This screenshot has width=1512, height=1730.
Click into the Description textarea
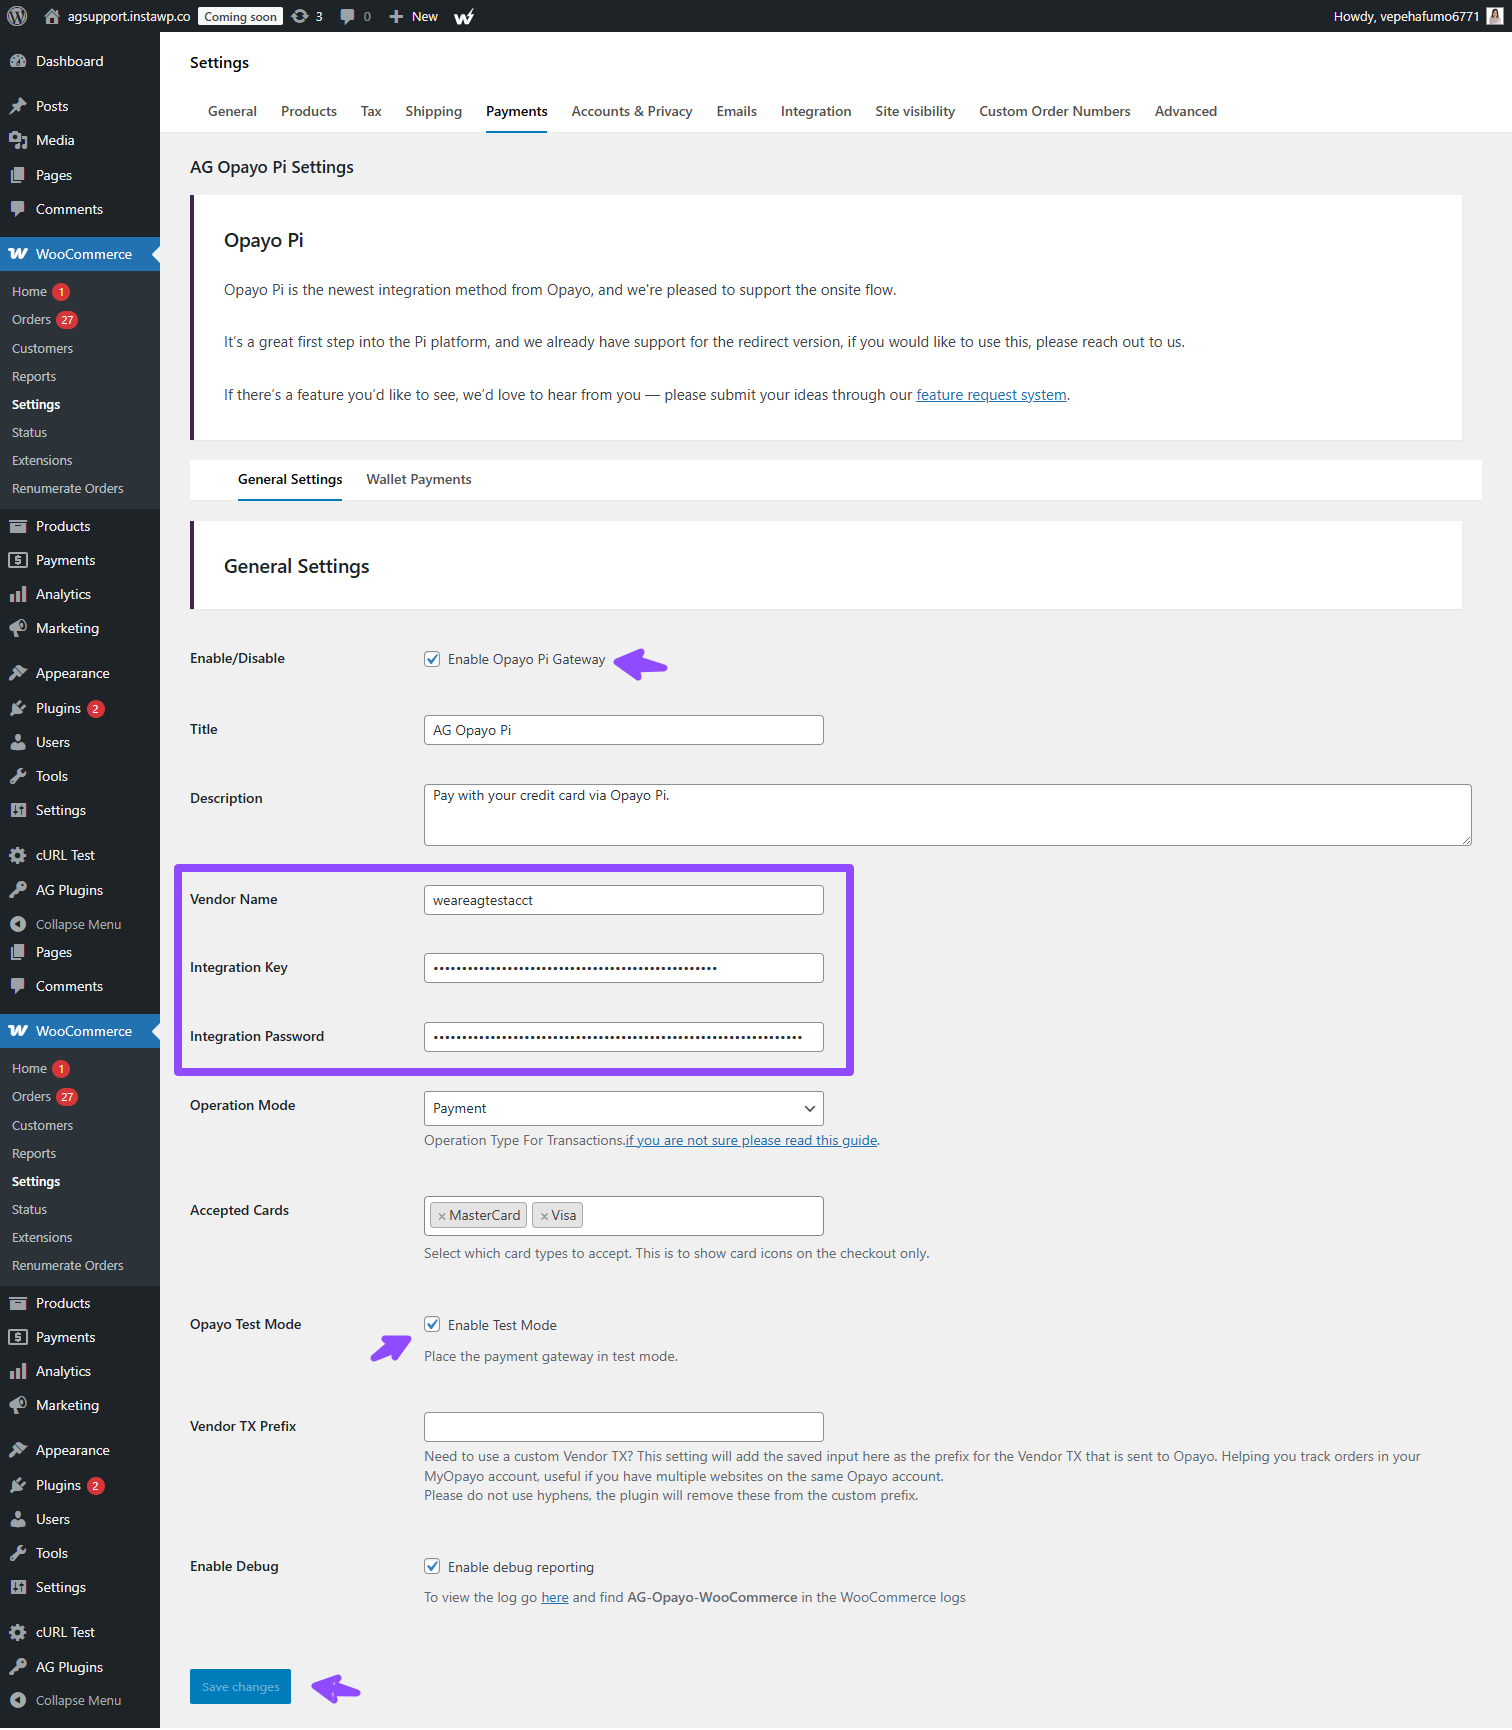click(x=948, y=815)
